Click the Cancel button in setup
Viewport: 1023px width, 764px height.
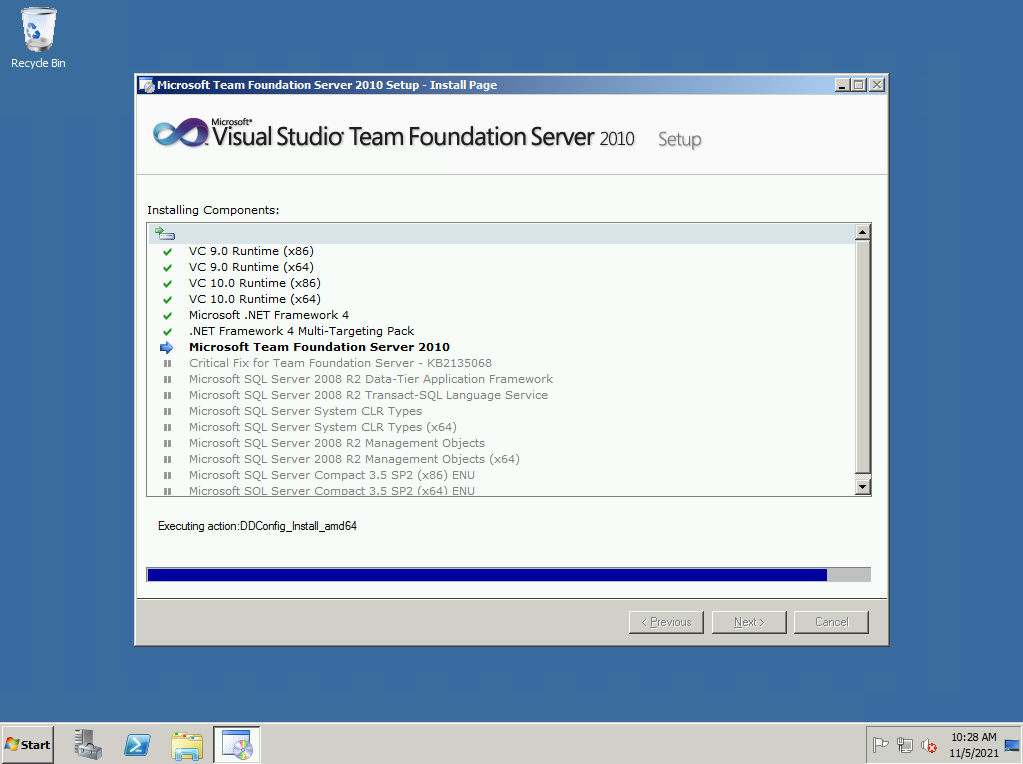831,622
